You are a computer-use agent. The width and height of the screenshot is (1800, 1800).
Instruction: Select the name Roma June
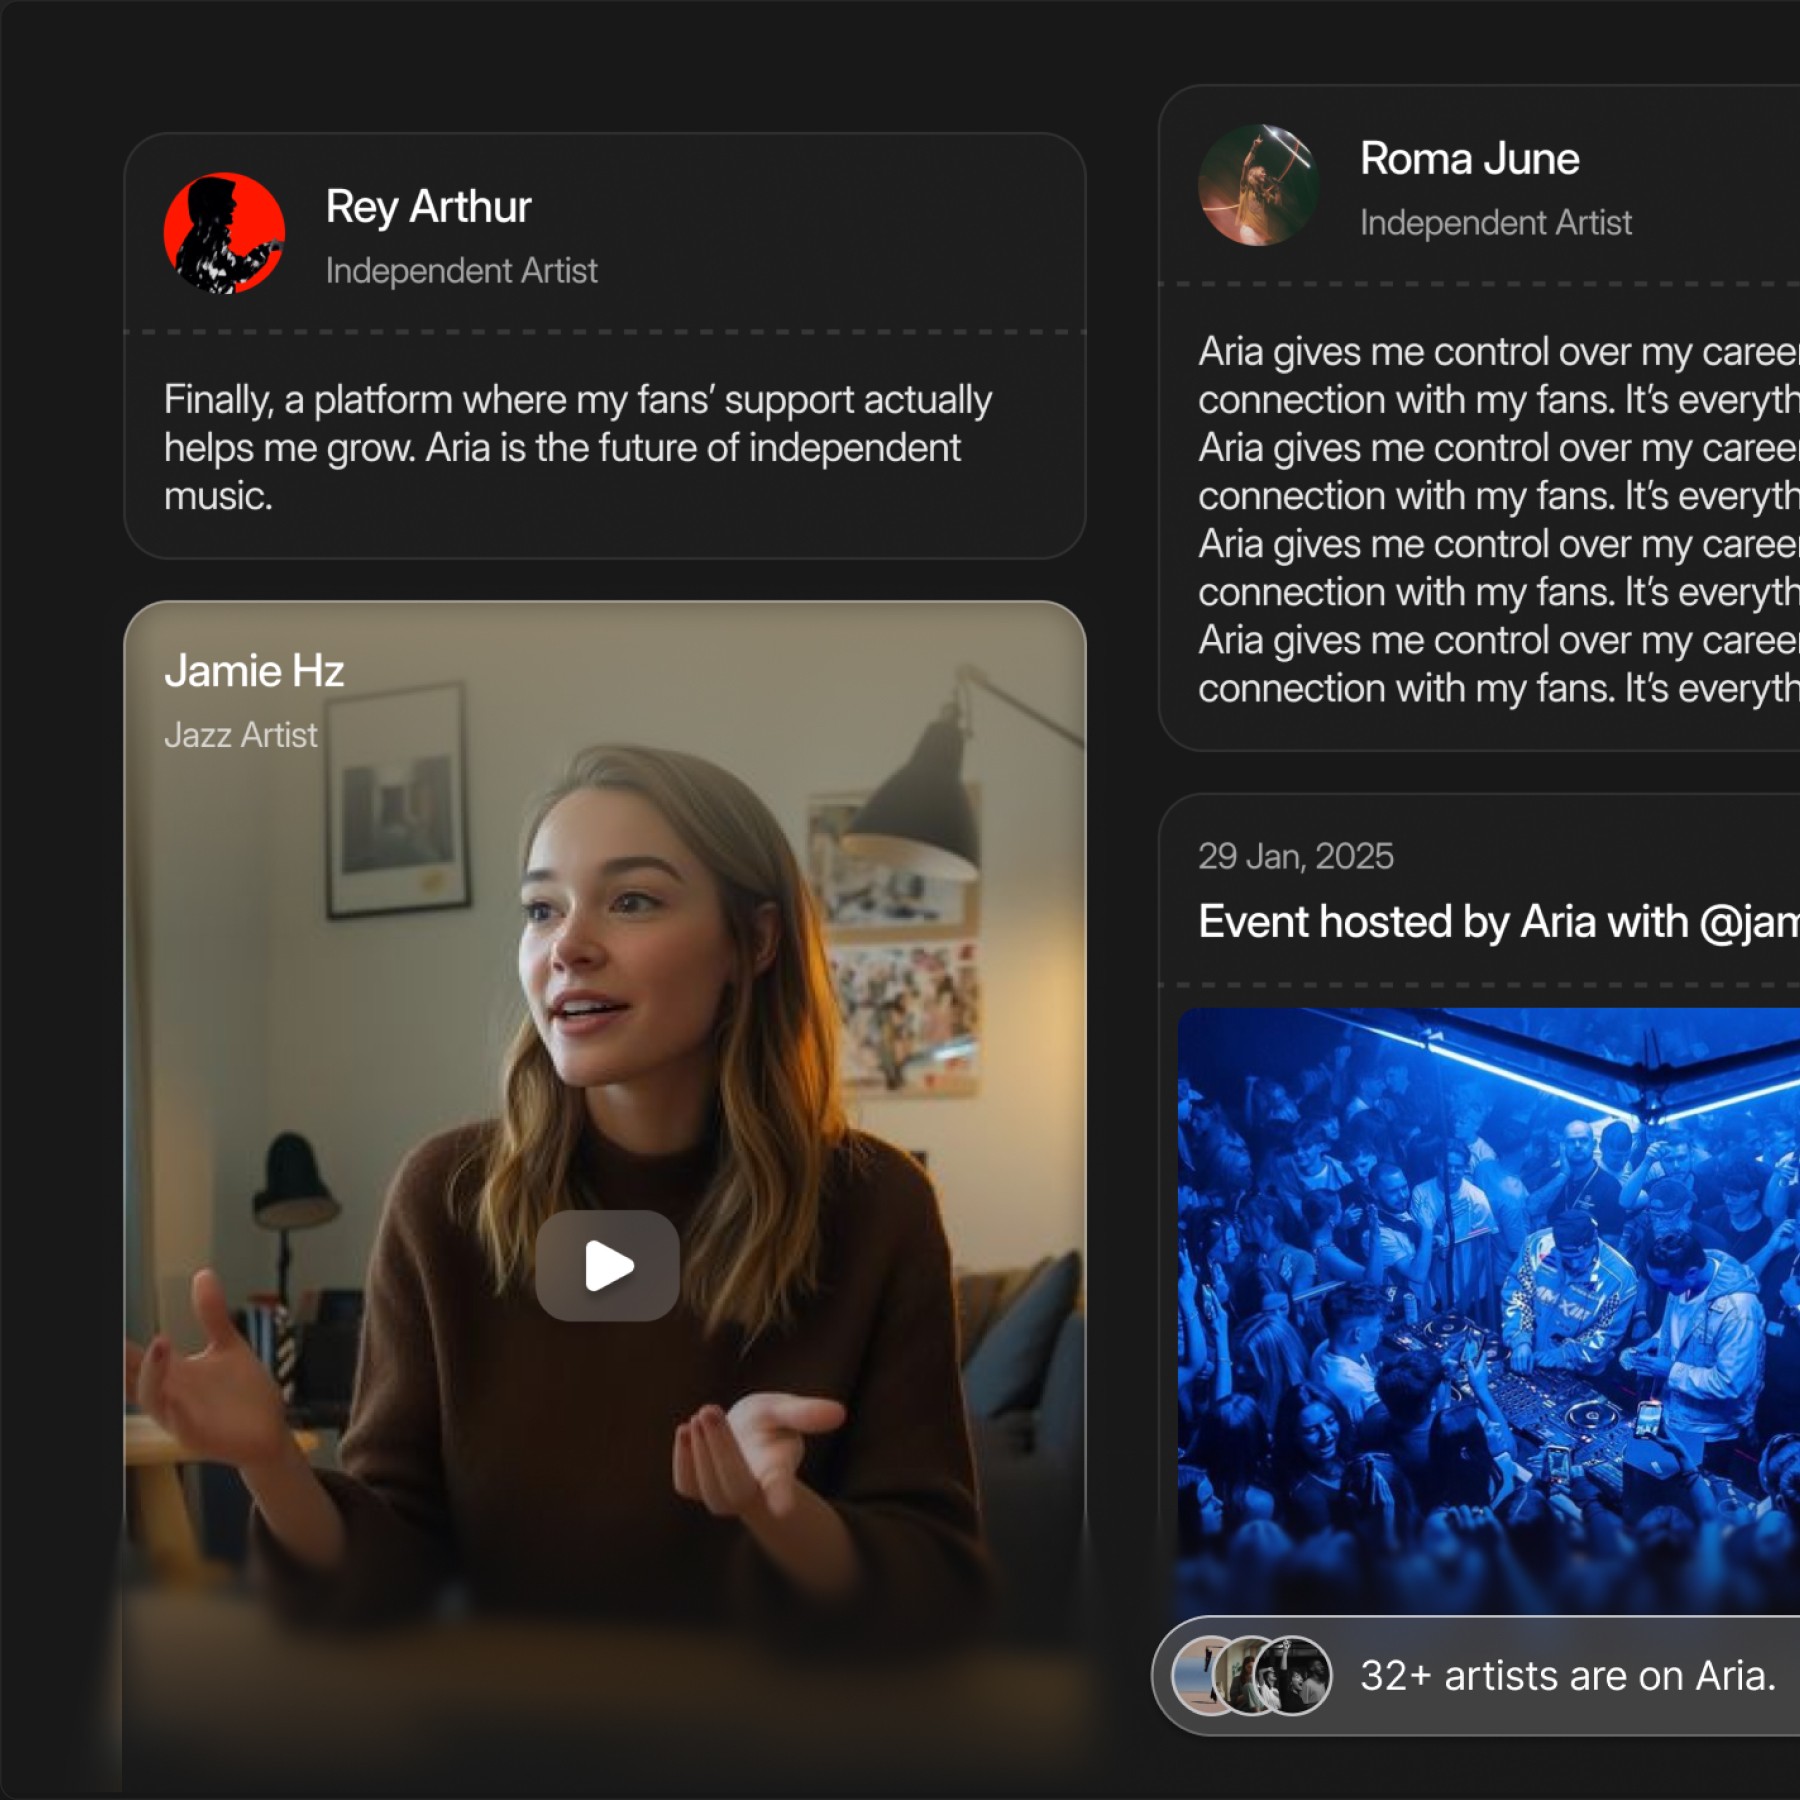[1469, 159]
